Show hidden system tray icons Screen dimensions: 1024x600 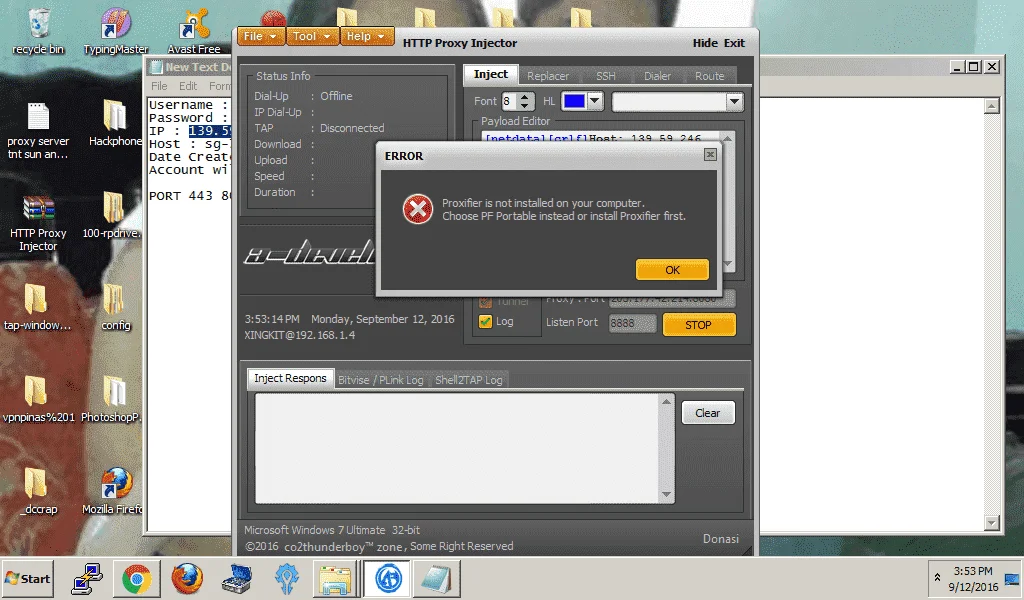[937, 578]
